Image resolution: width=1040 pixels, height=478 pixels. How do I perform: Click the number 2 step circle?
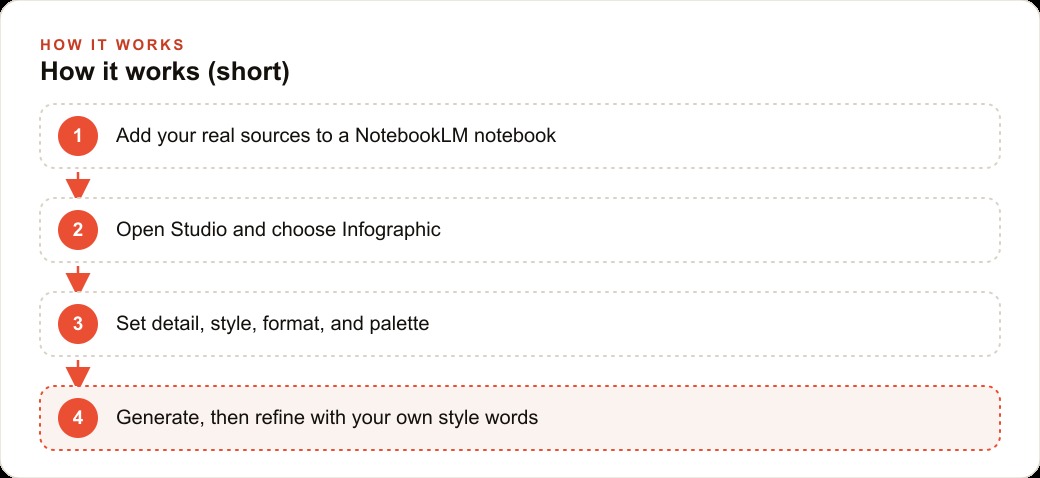(x=78, y=230)
